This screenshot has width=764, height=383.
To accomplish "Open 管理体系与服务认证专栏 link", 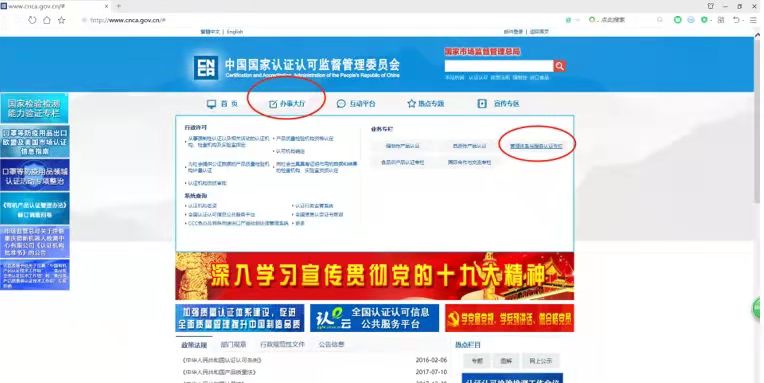I will point(536,146).
